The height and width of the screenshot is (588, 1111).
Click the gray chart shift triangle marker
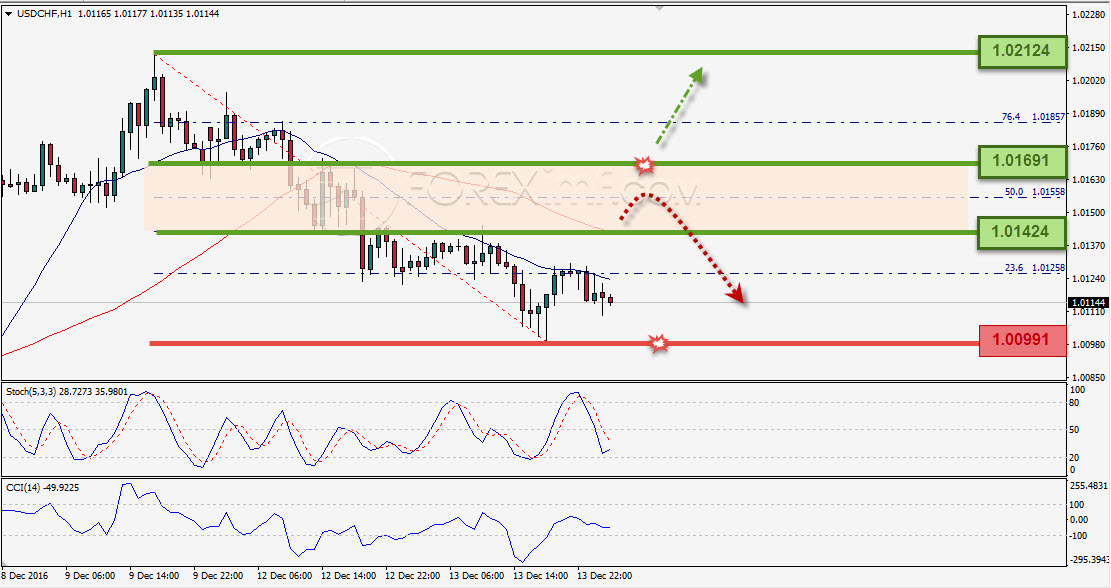pyautogui.click(x=660, y=8)
